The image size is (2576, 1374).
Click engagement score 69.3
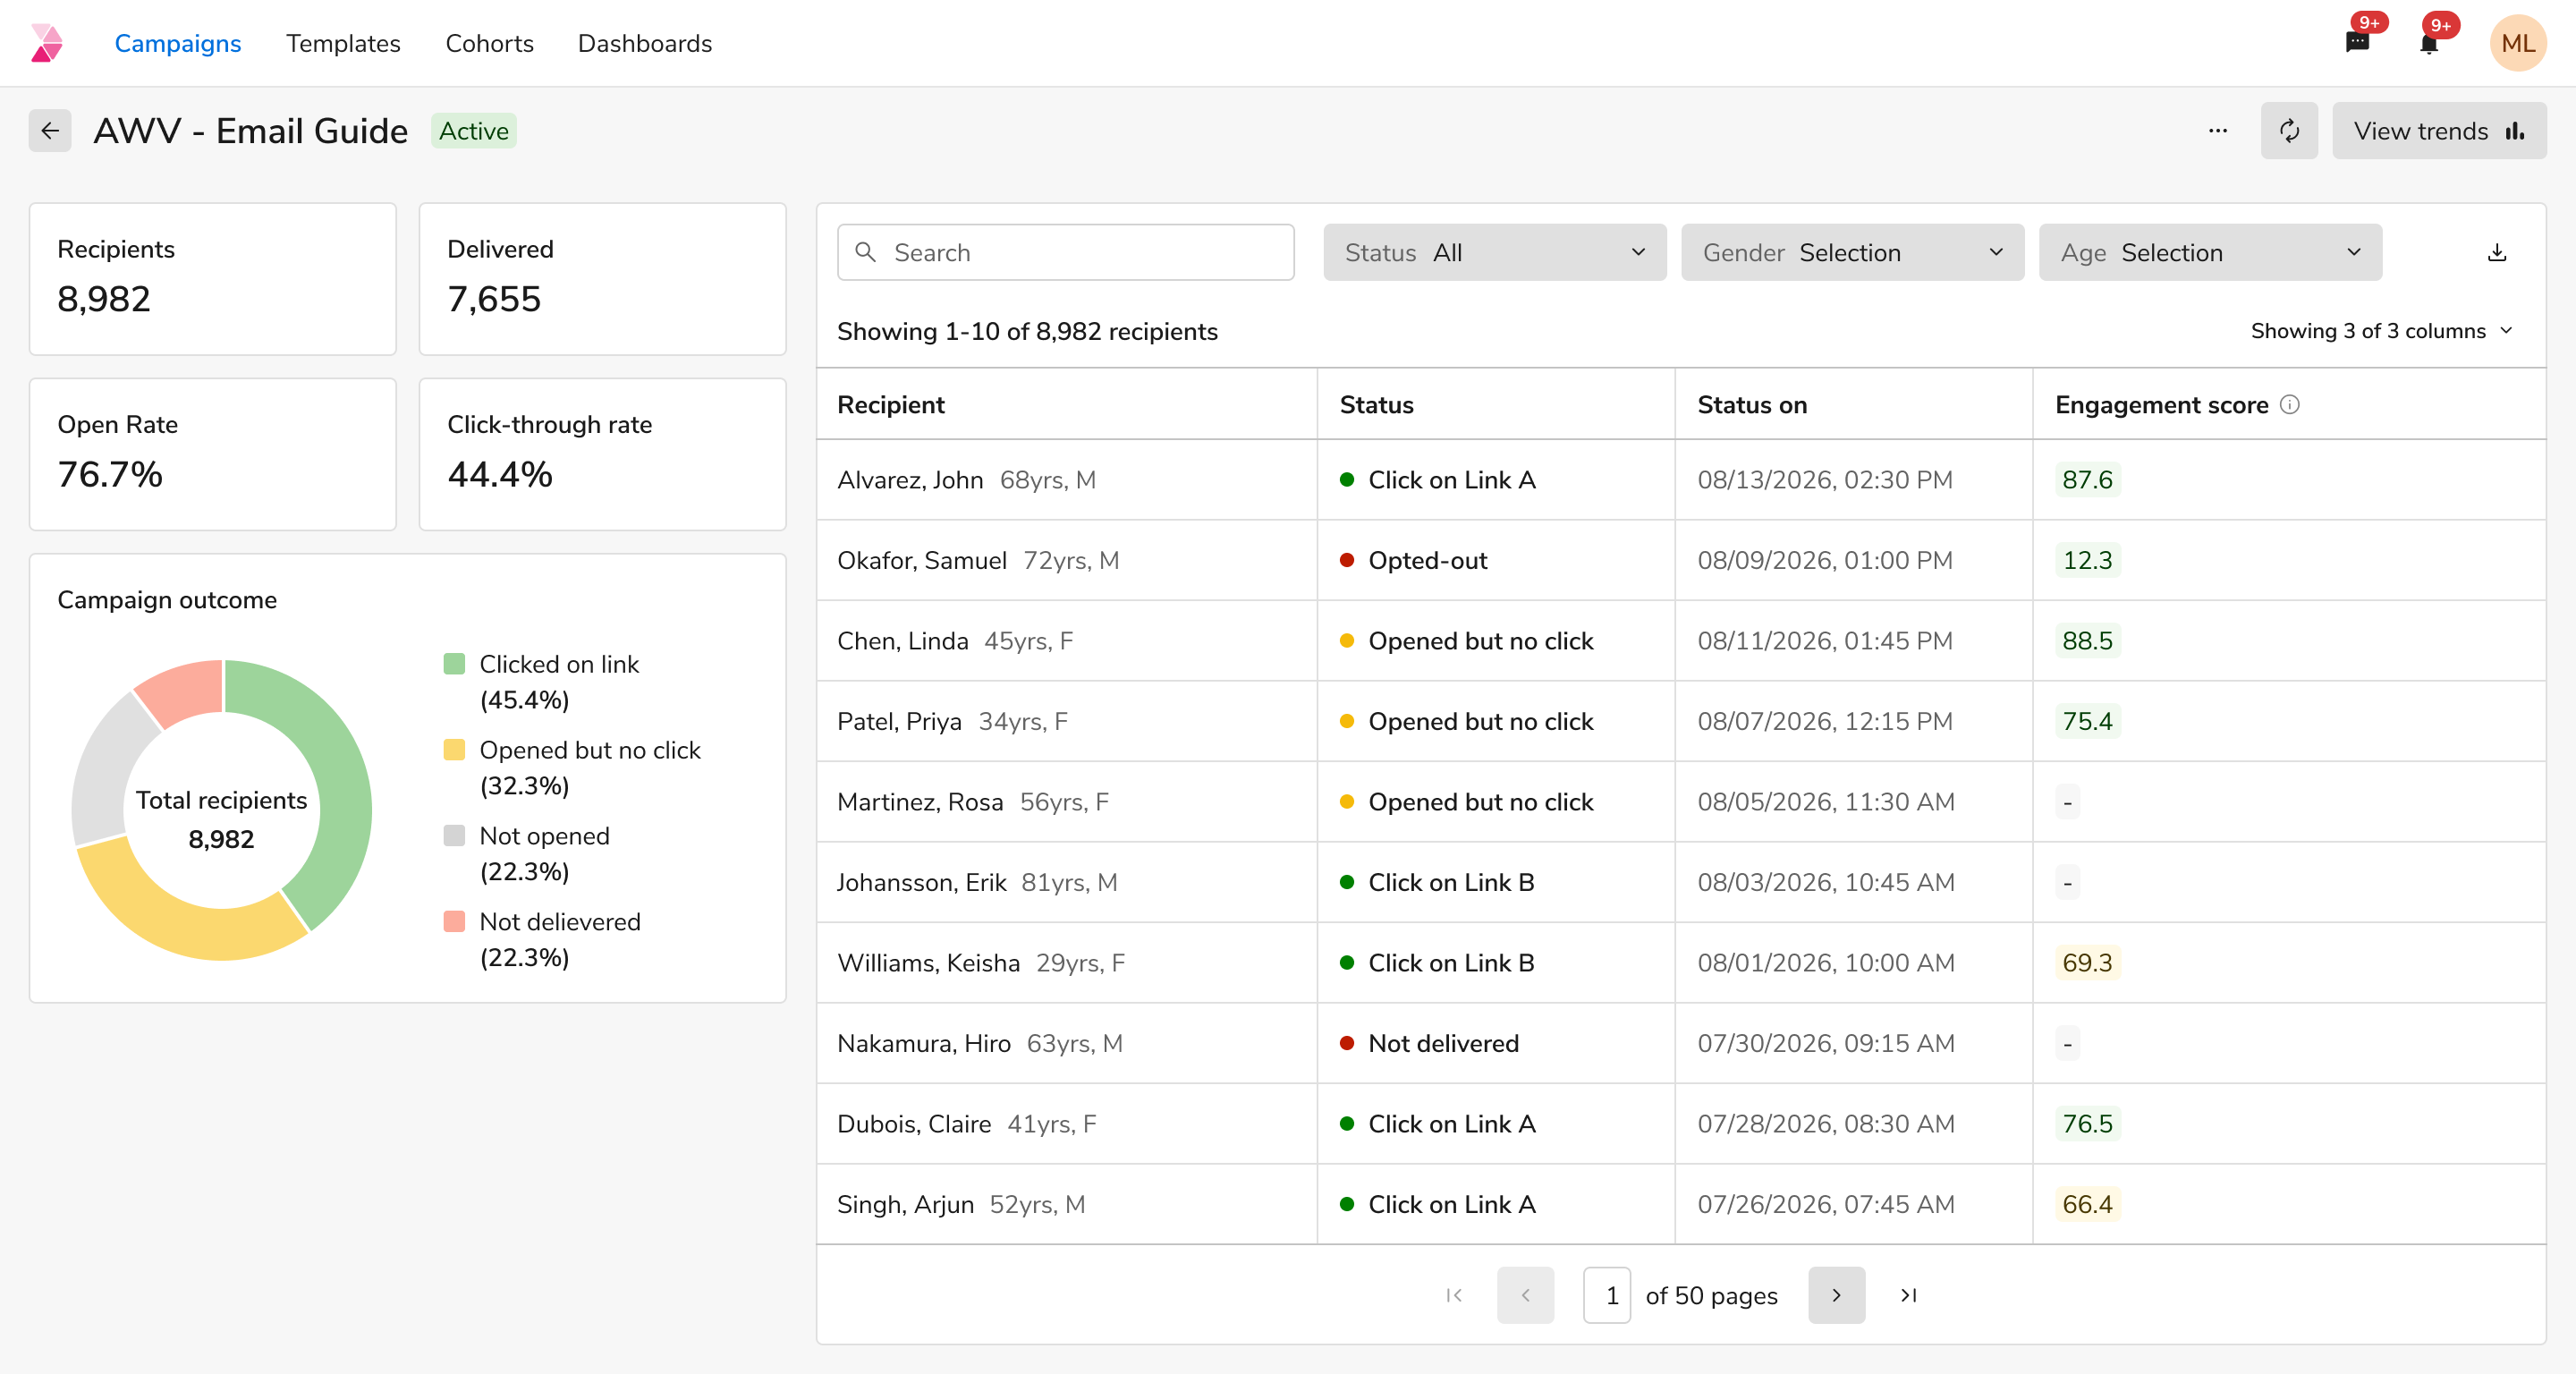point(2087,963)
